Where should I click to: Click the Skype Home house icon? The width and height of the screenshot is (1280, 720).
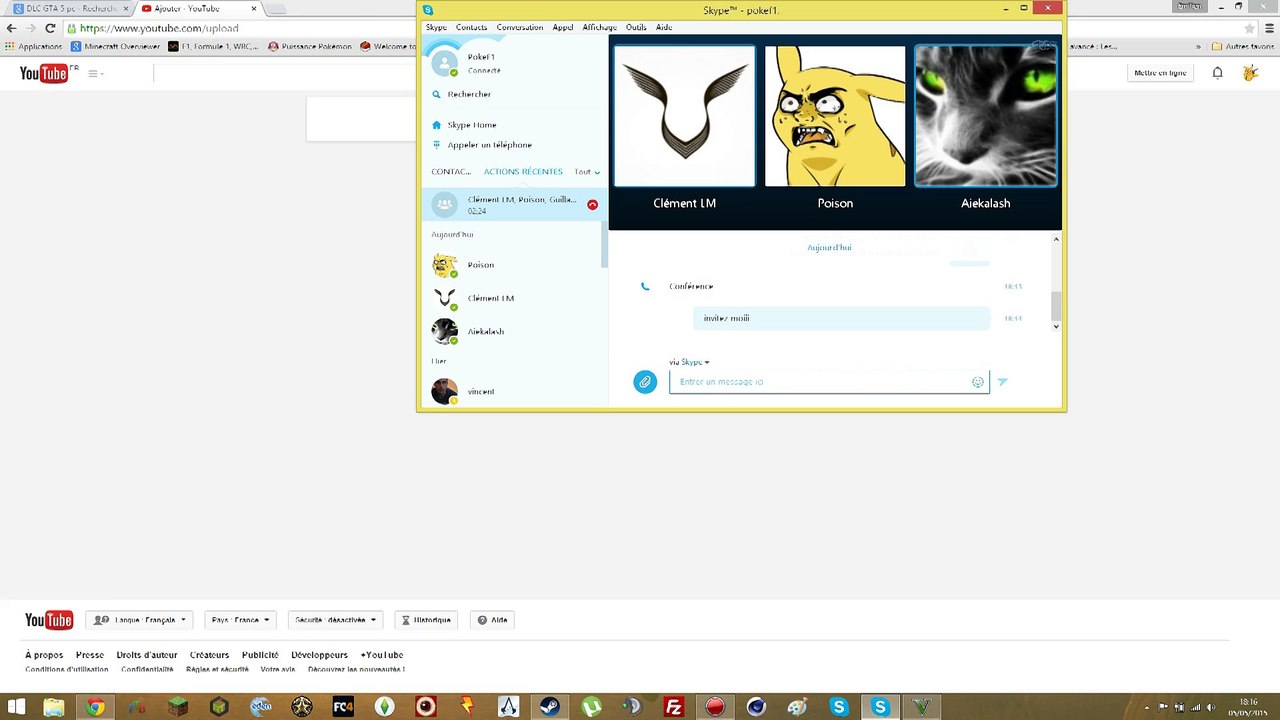(436, 125)
